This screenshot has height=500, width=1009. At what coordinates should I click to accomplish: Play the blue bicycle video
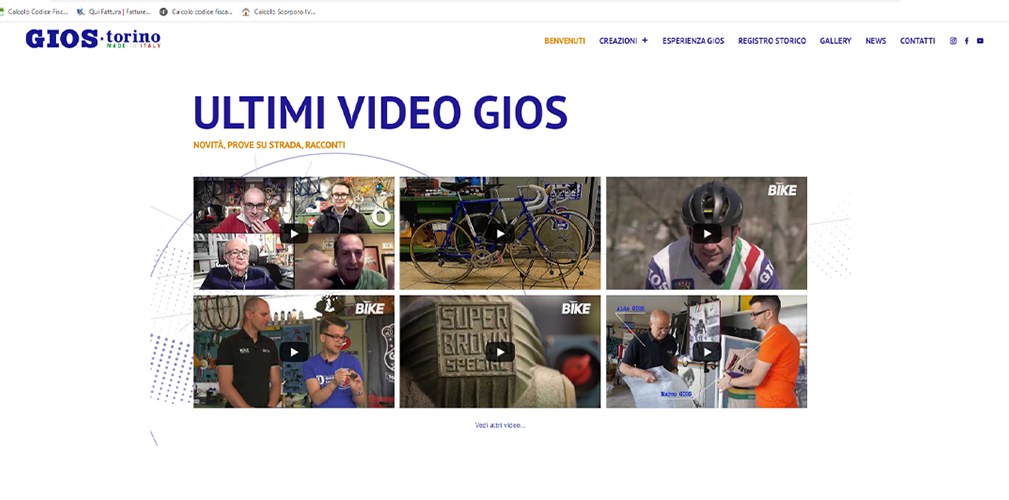coord(500,233)
